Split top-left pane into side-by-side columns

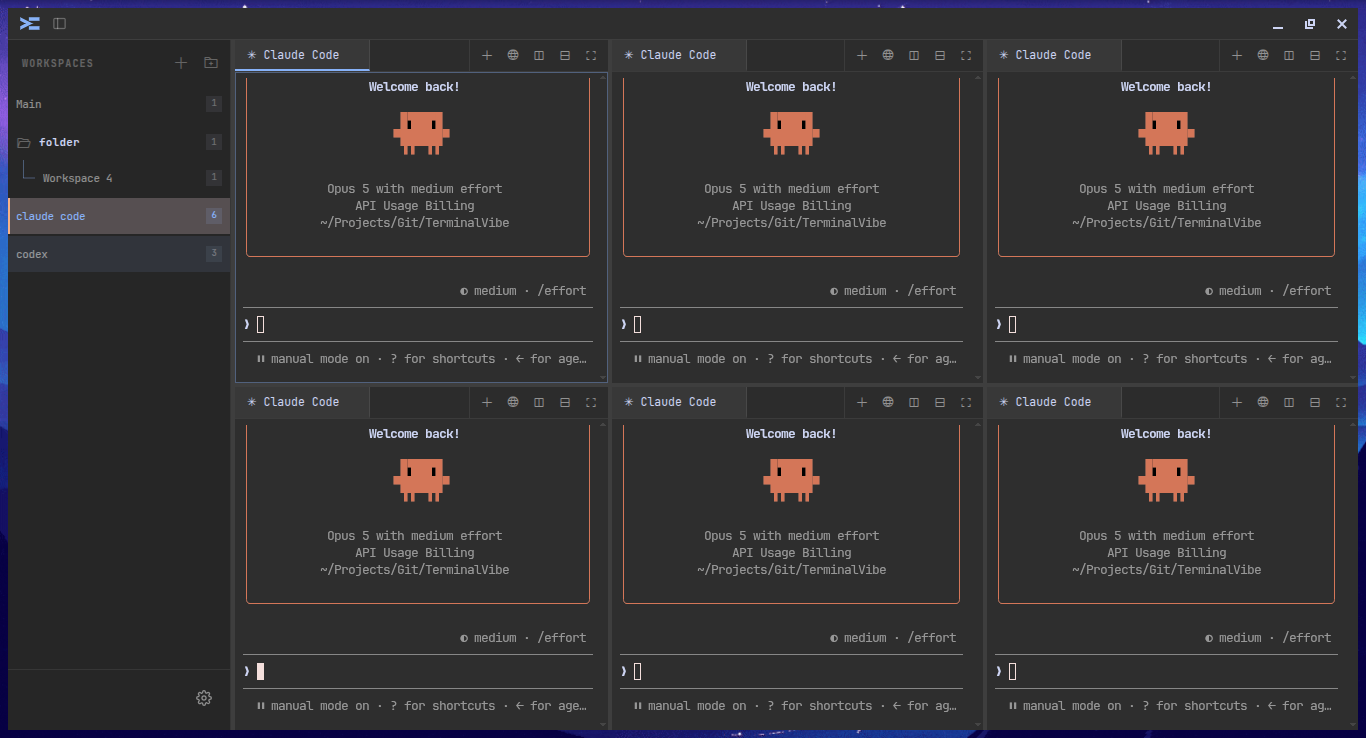click(539, 55)
